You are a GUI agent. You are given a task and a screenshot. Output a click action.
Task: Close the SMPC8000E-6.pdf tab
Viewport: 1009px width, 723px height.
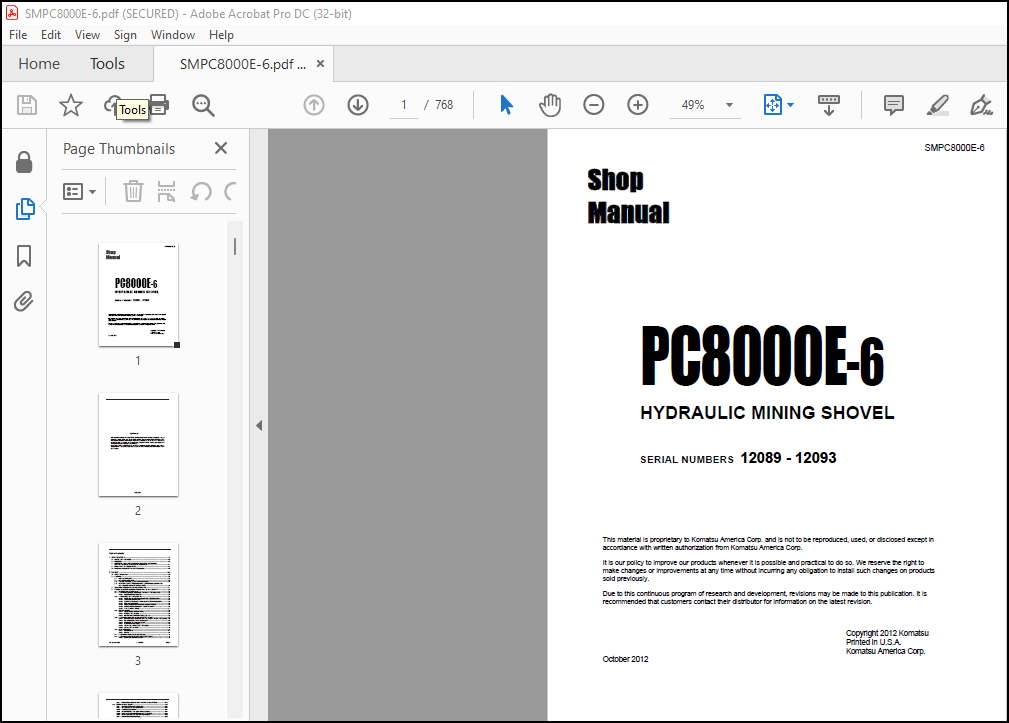click(x=320, y=64)
